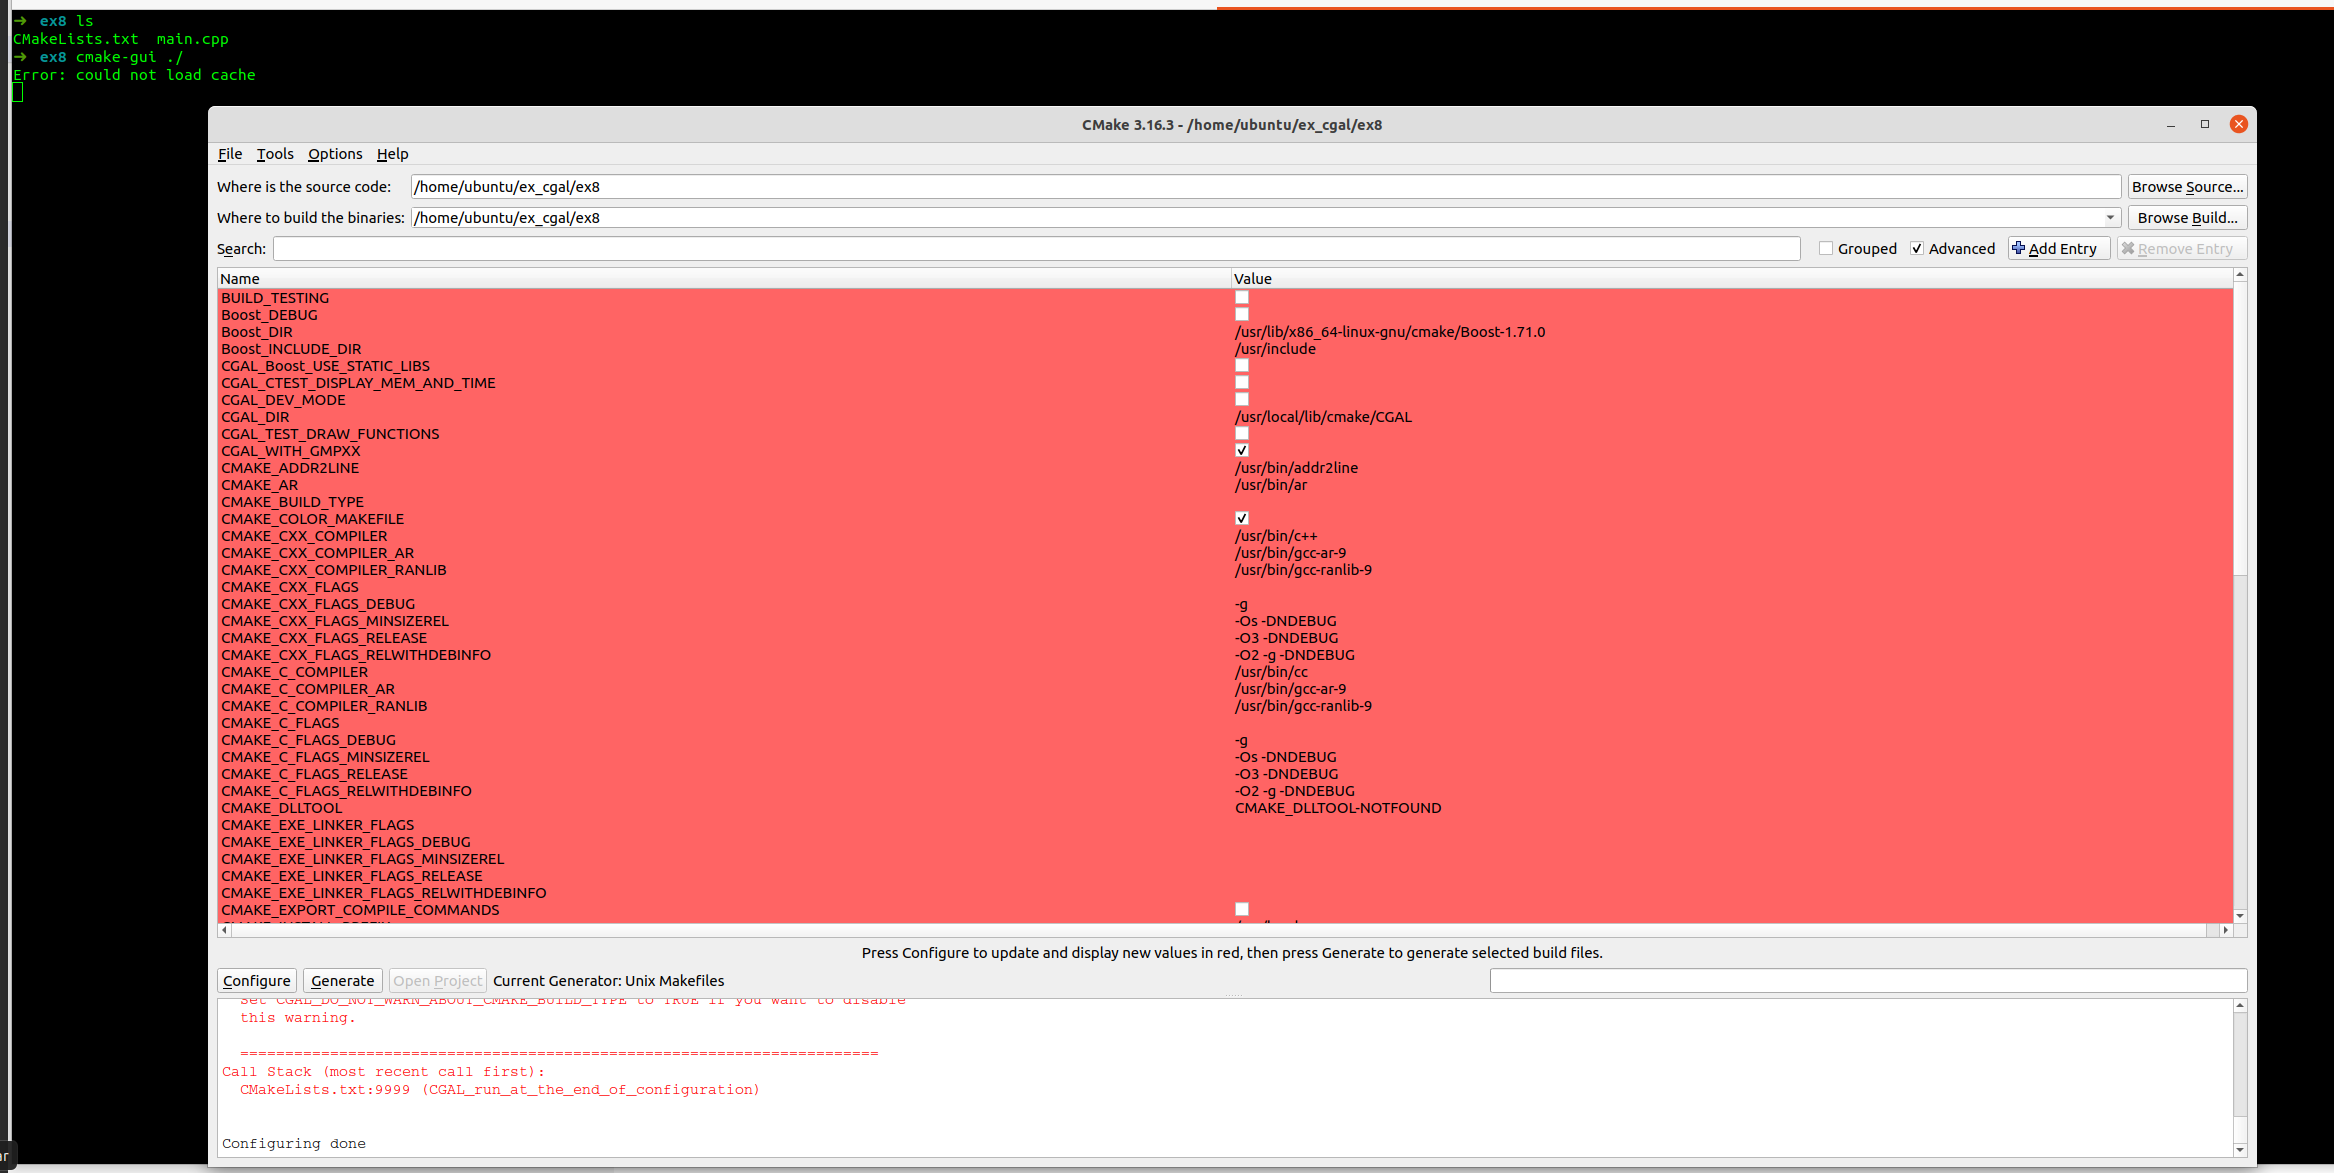This screenshot has height=1173, width=2334.
Task: Enable the BUILD_TESTING checkbox
Action: coord(1242,298)
